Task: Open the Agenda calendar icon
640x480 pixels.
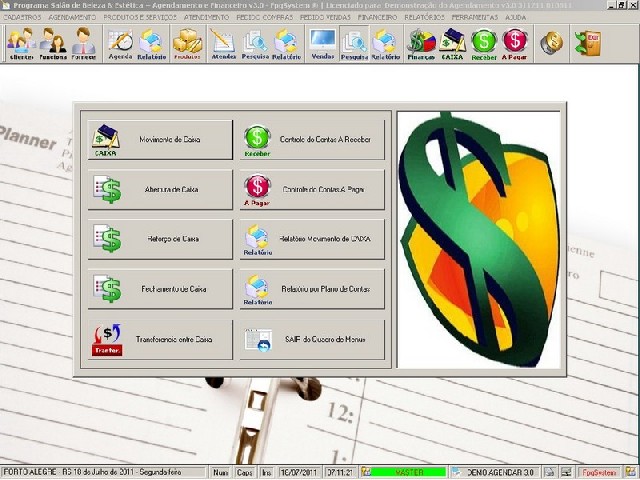Action: 120,43
